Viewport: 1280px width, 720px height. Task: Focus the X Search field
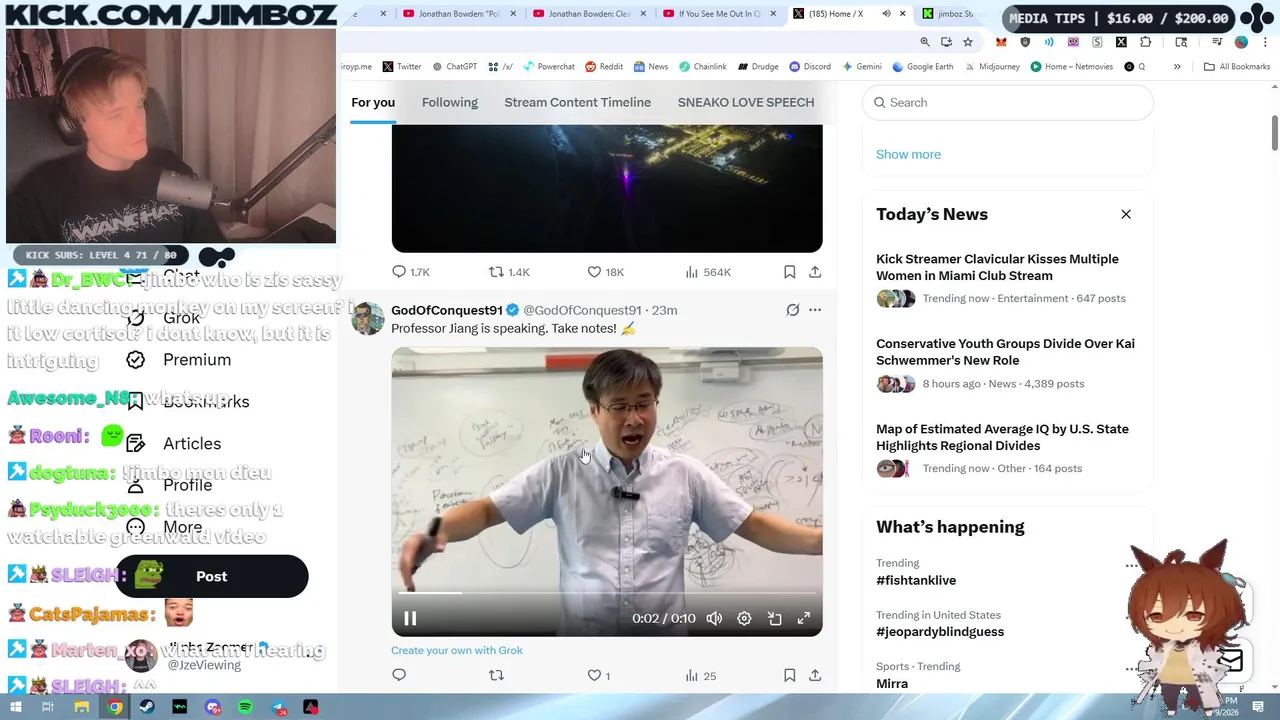pos(1008,103)
